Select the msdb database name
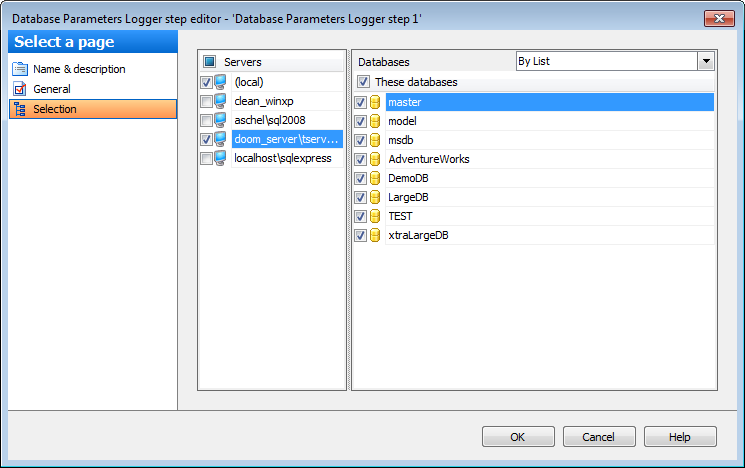The width and height of the screenshot is (745, 468). point(401,140)
